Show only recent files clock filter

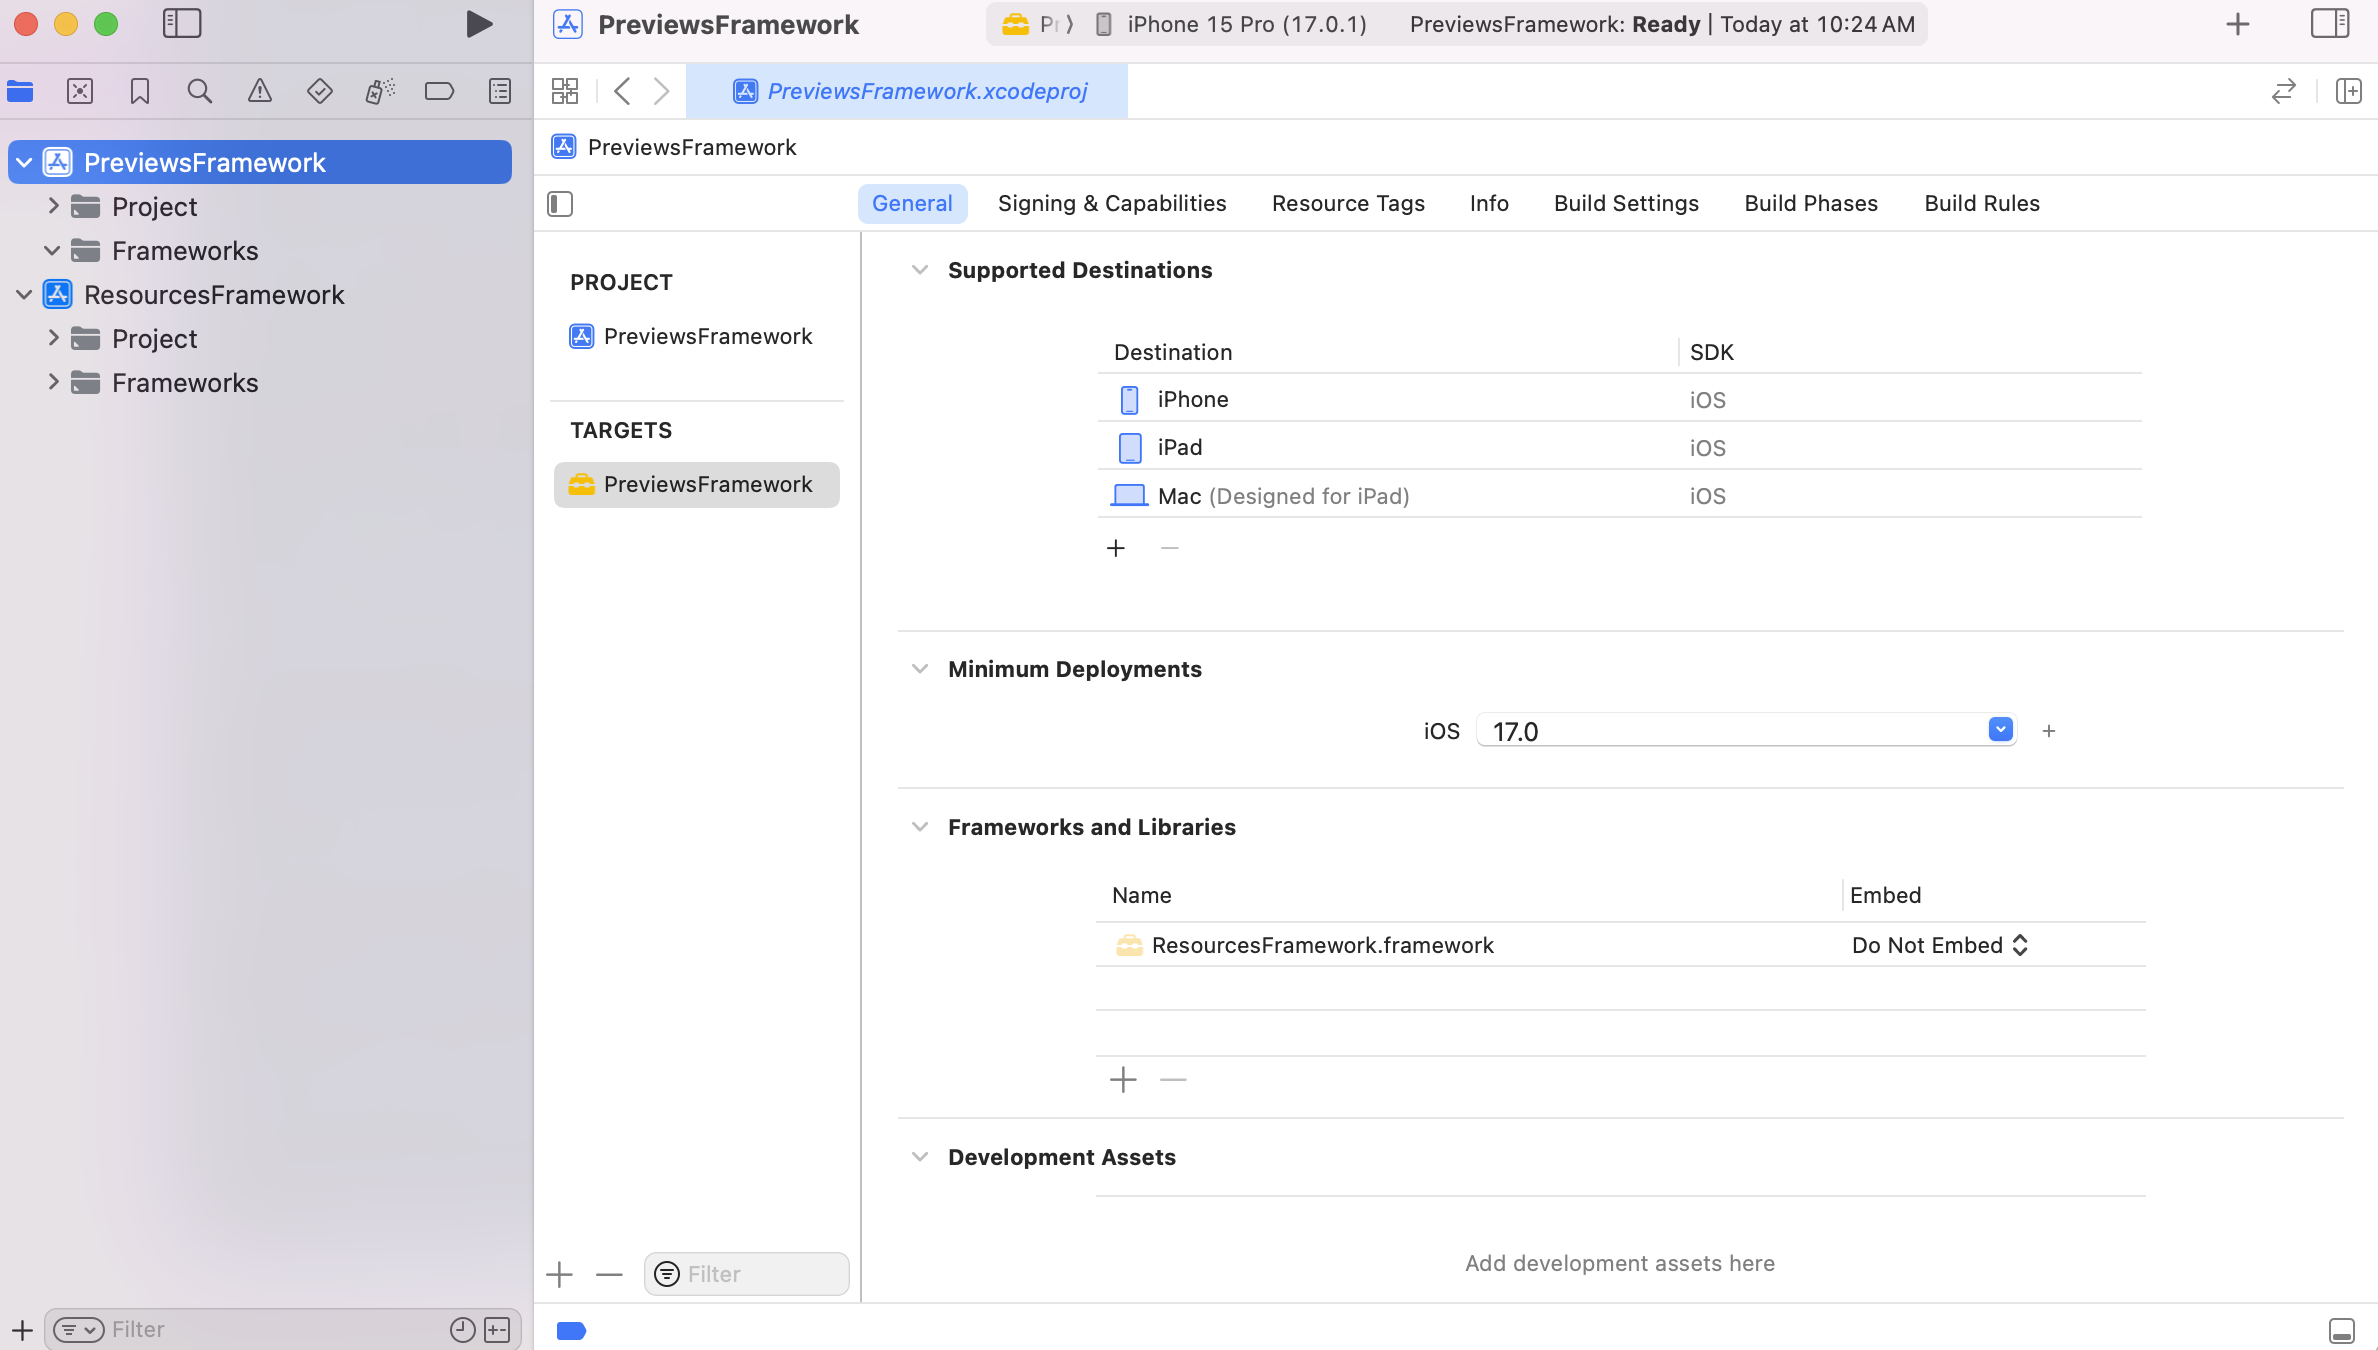(462, 1329)
